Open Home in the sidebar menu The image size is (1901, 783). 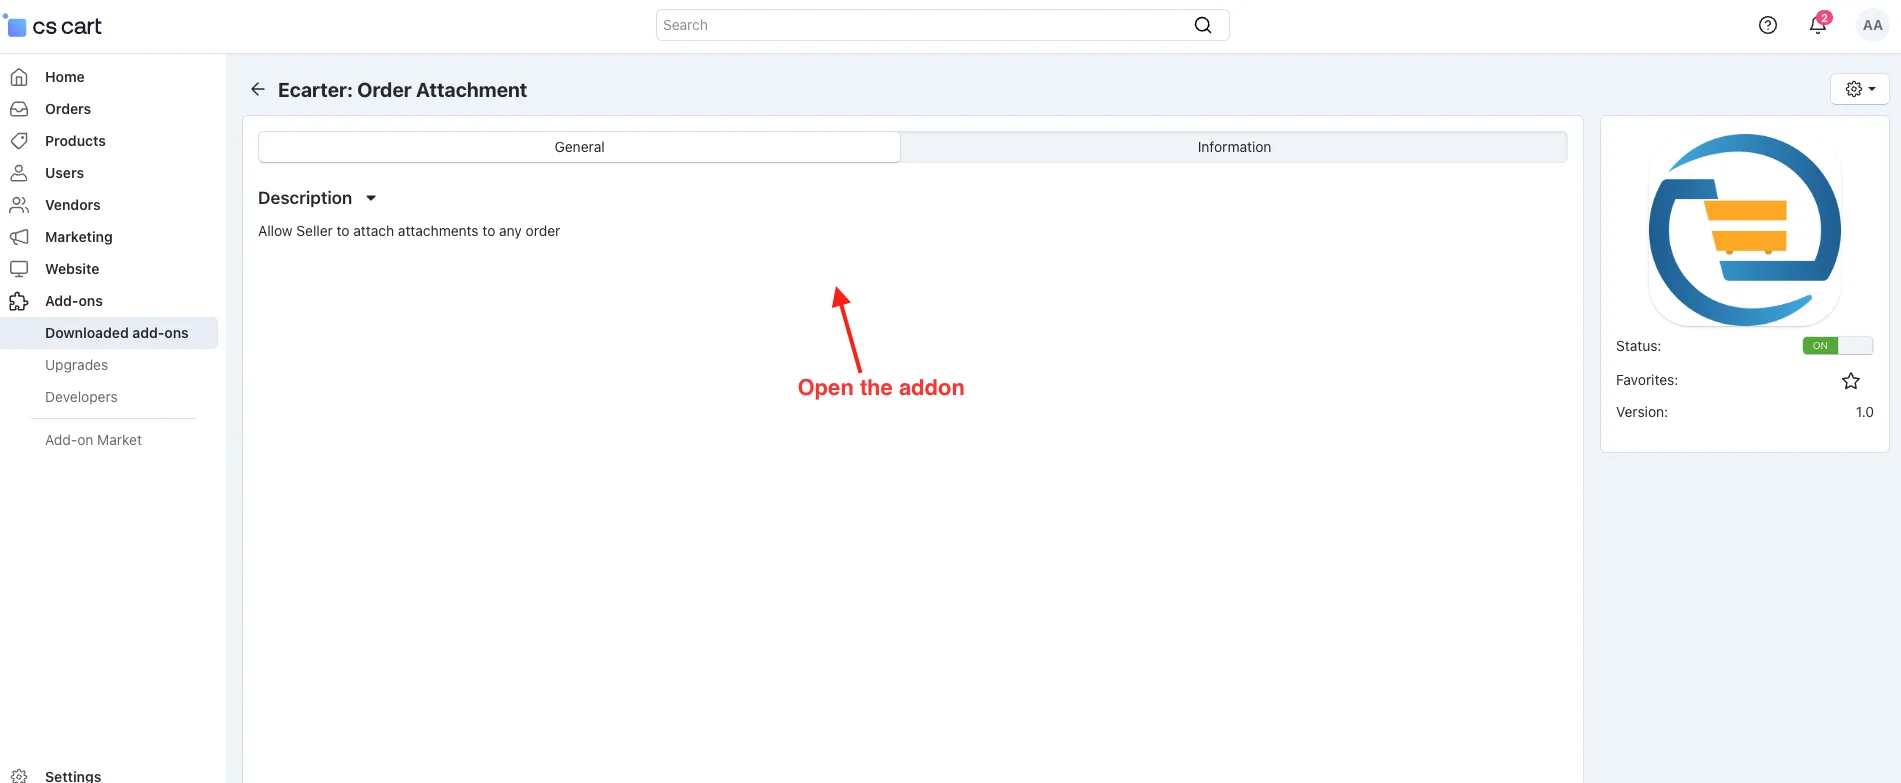65,77
